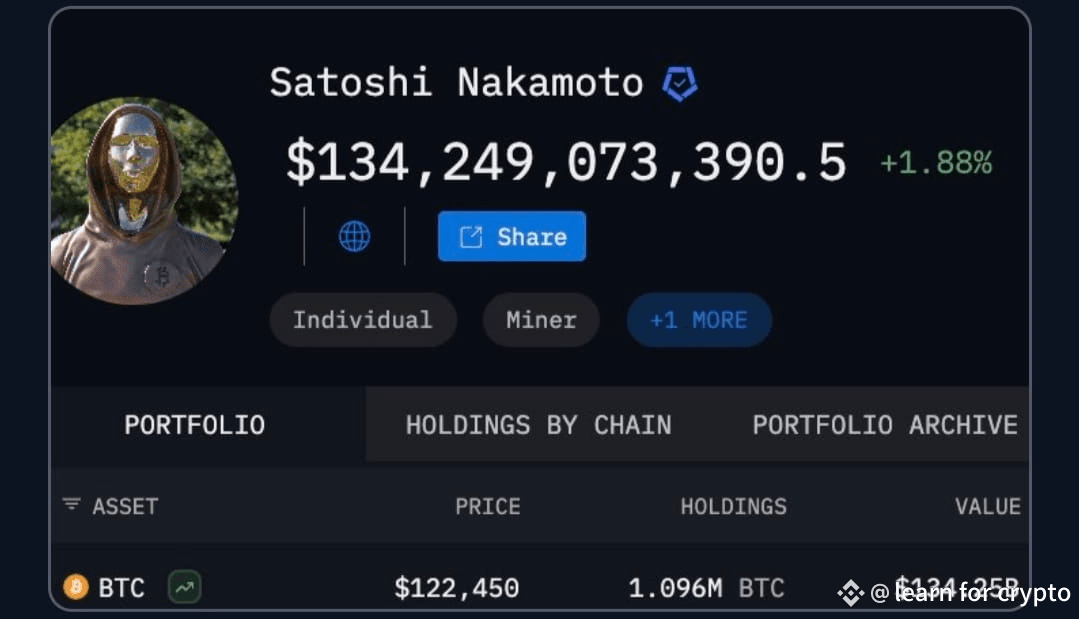This screenshot has height=619, width=1079.
Task: Click the verified badge beside Satoshi Nakamoto
Action: [680, 84]
